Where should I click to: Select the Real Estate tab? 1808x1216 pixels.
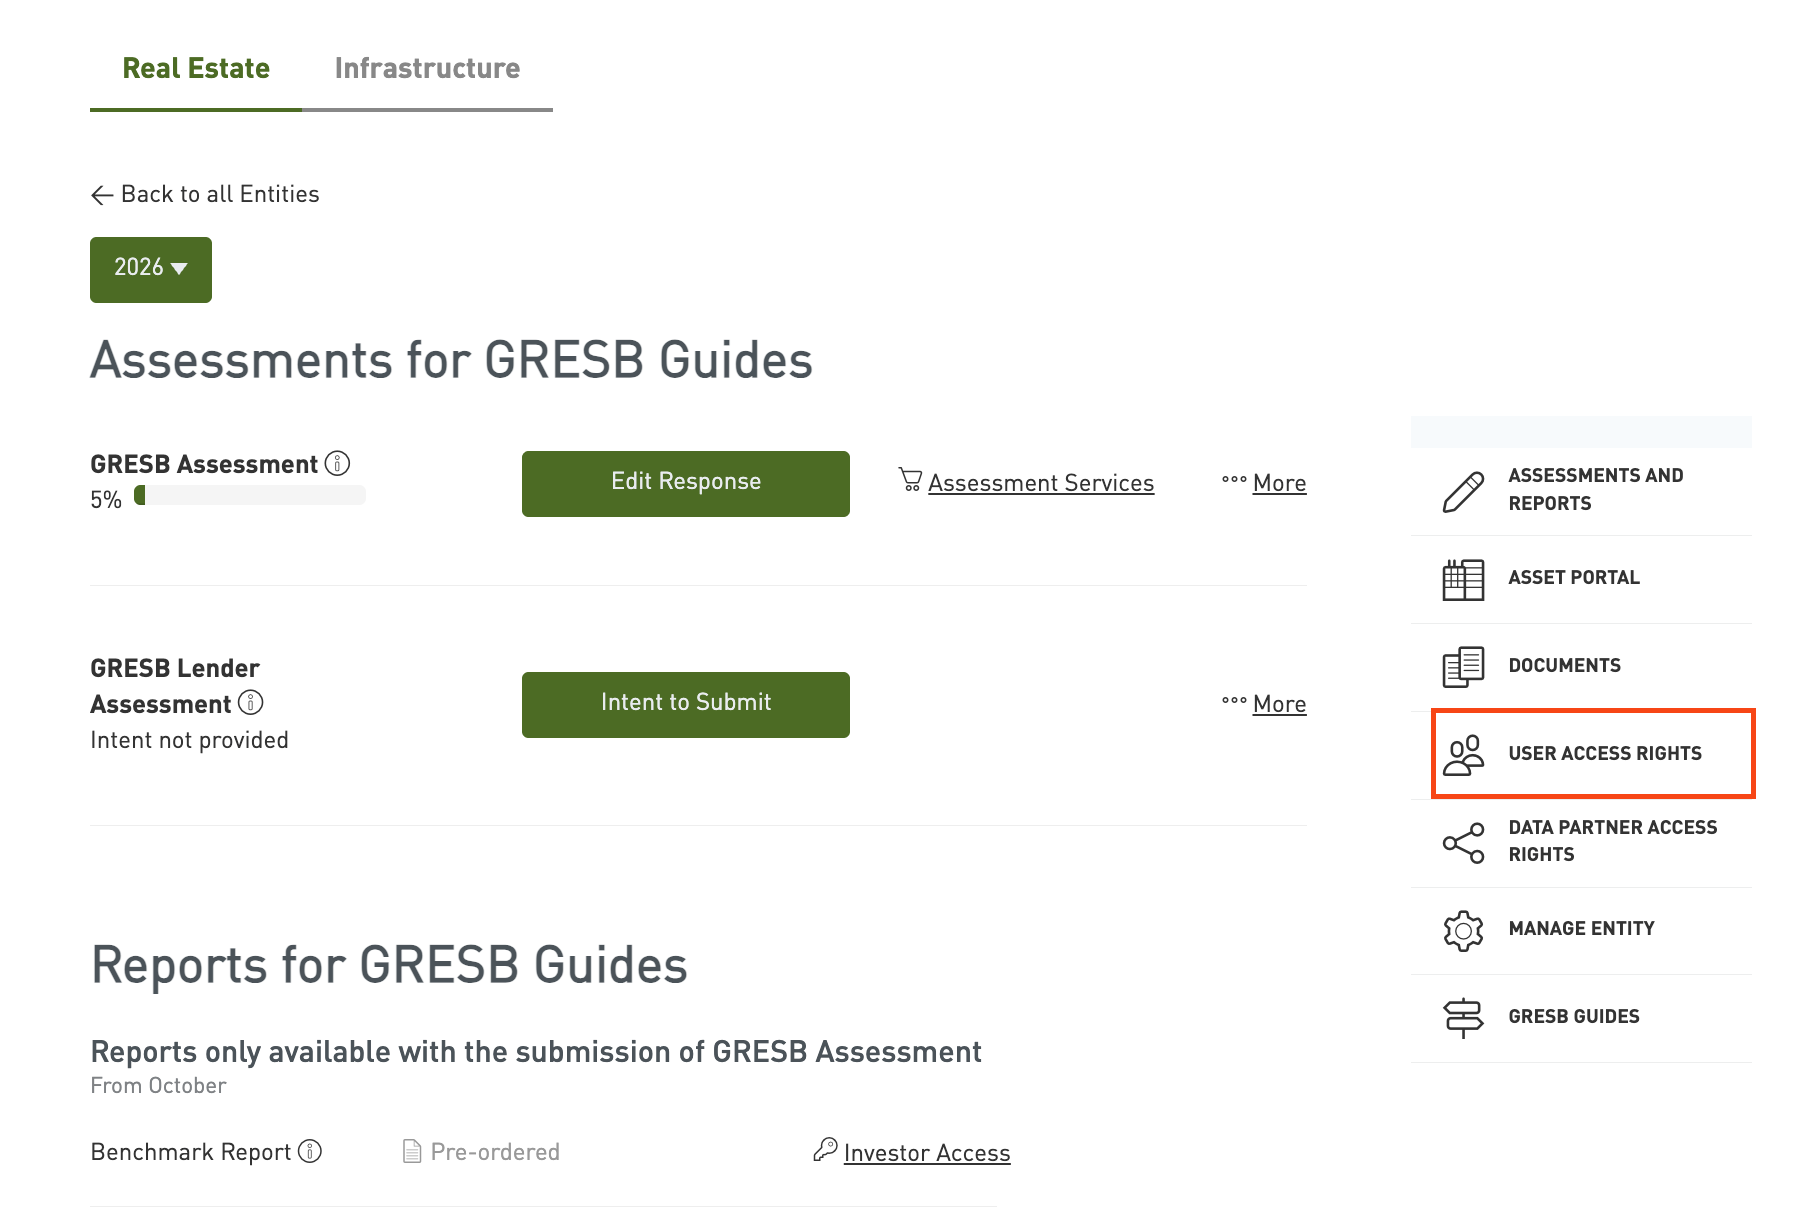click(x=196, y=68)
